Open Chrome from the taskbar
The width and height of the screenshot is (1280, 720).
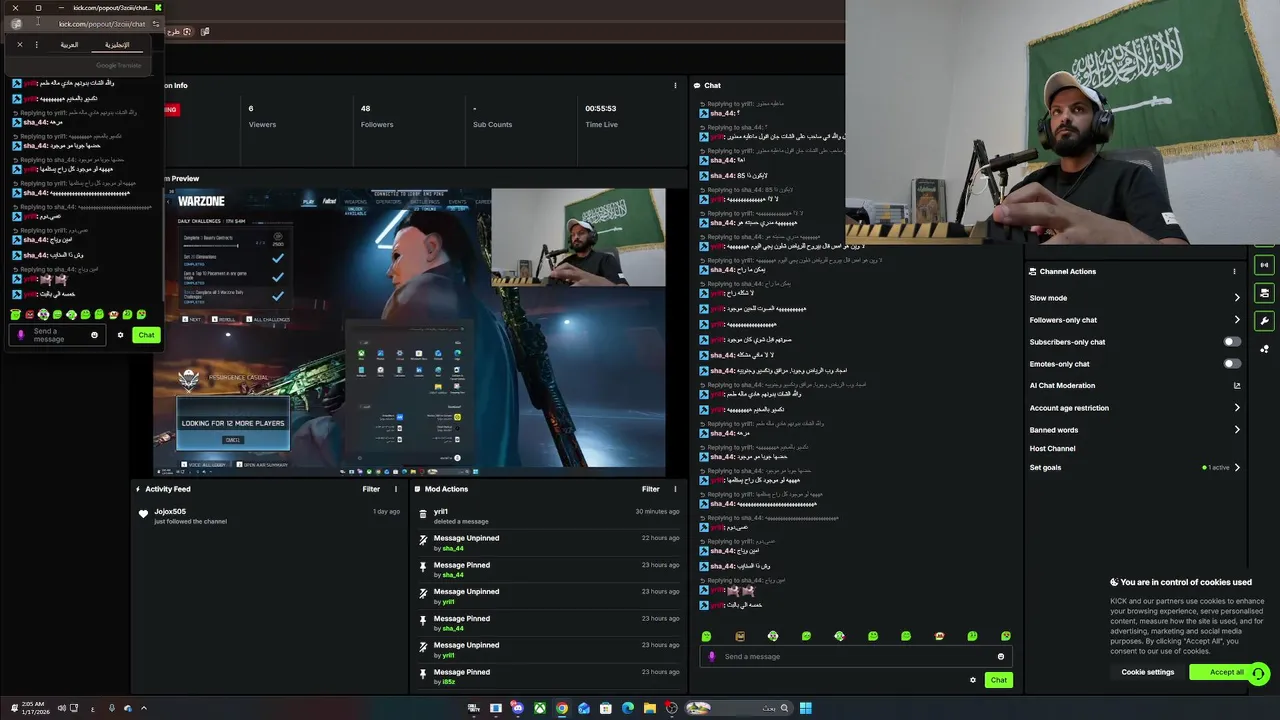tap(562, 708)
